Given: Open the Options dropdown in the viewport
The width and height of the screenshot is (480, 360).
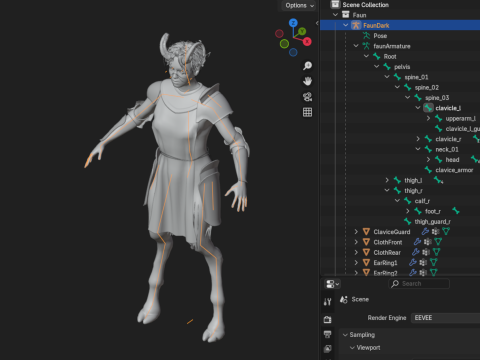Looking at the screenshot, I should [x=299, y=5].
